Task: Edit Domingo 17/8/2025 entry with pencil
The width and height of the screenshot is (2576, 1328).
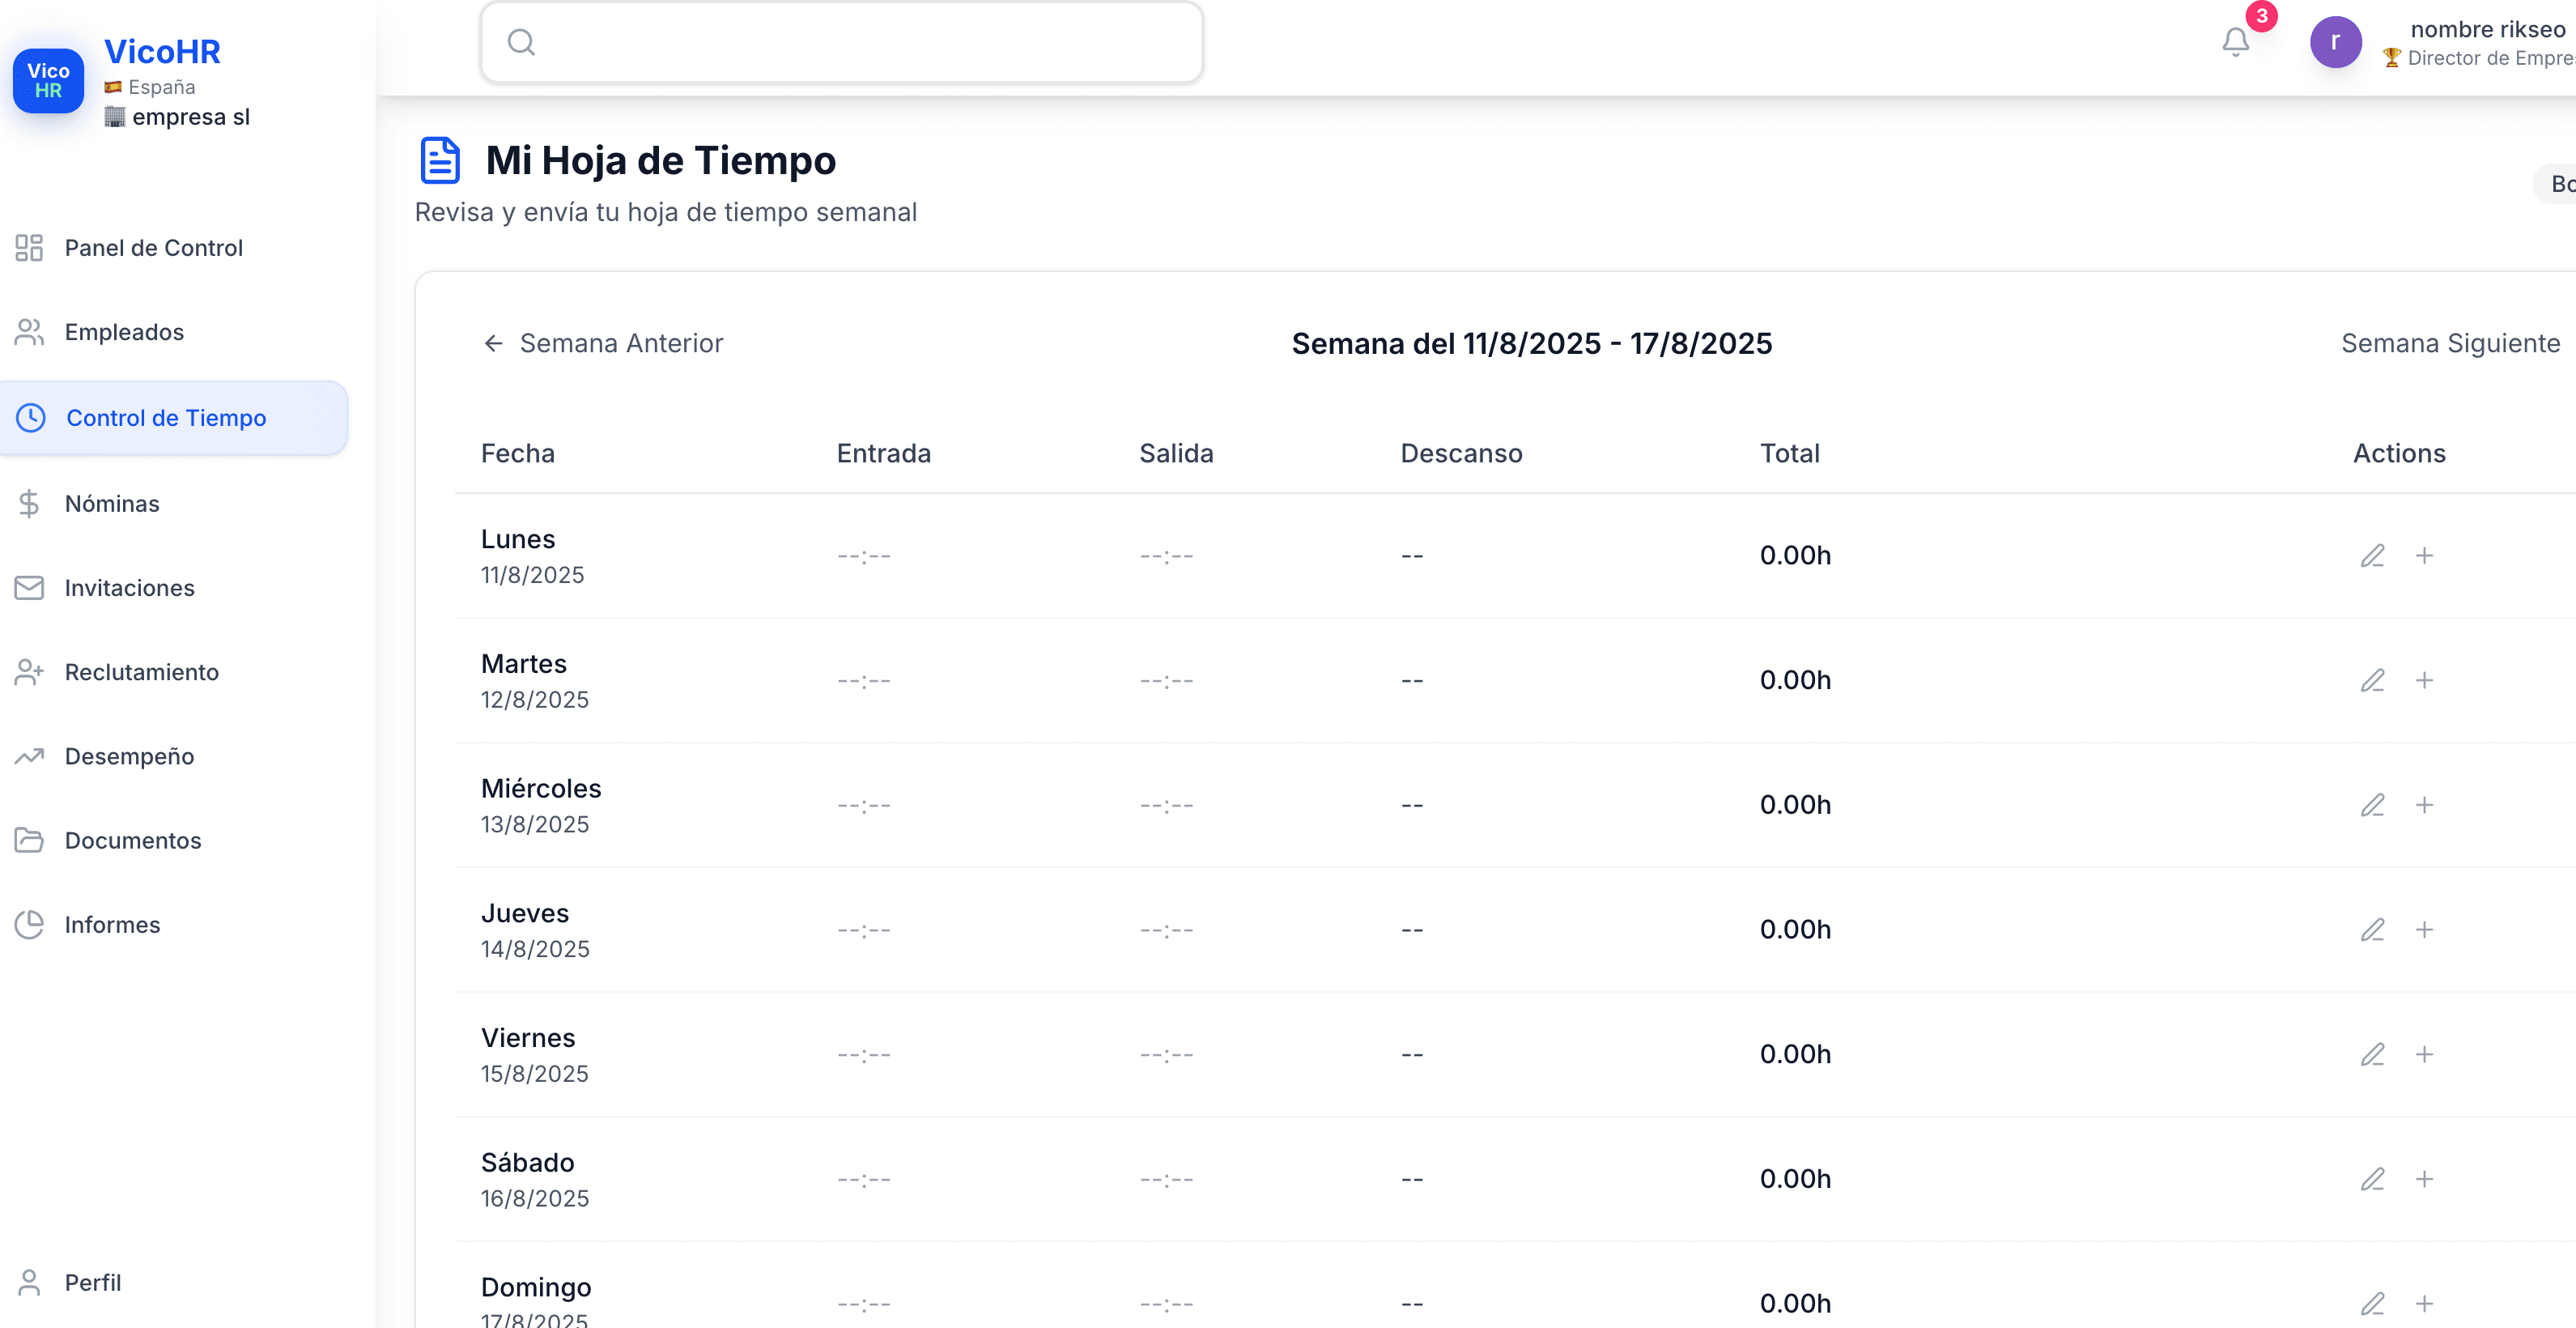Action: coord(2372,1303)
